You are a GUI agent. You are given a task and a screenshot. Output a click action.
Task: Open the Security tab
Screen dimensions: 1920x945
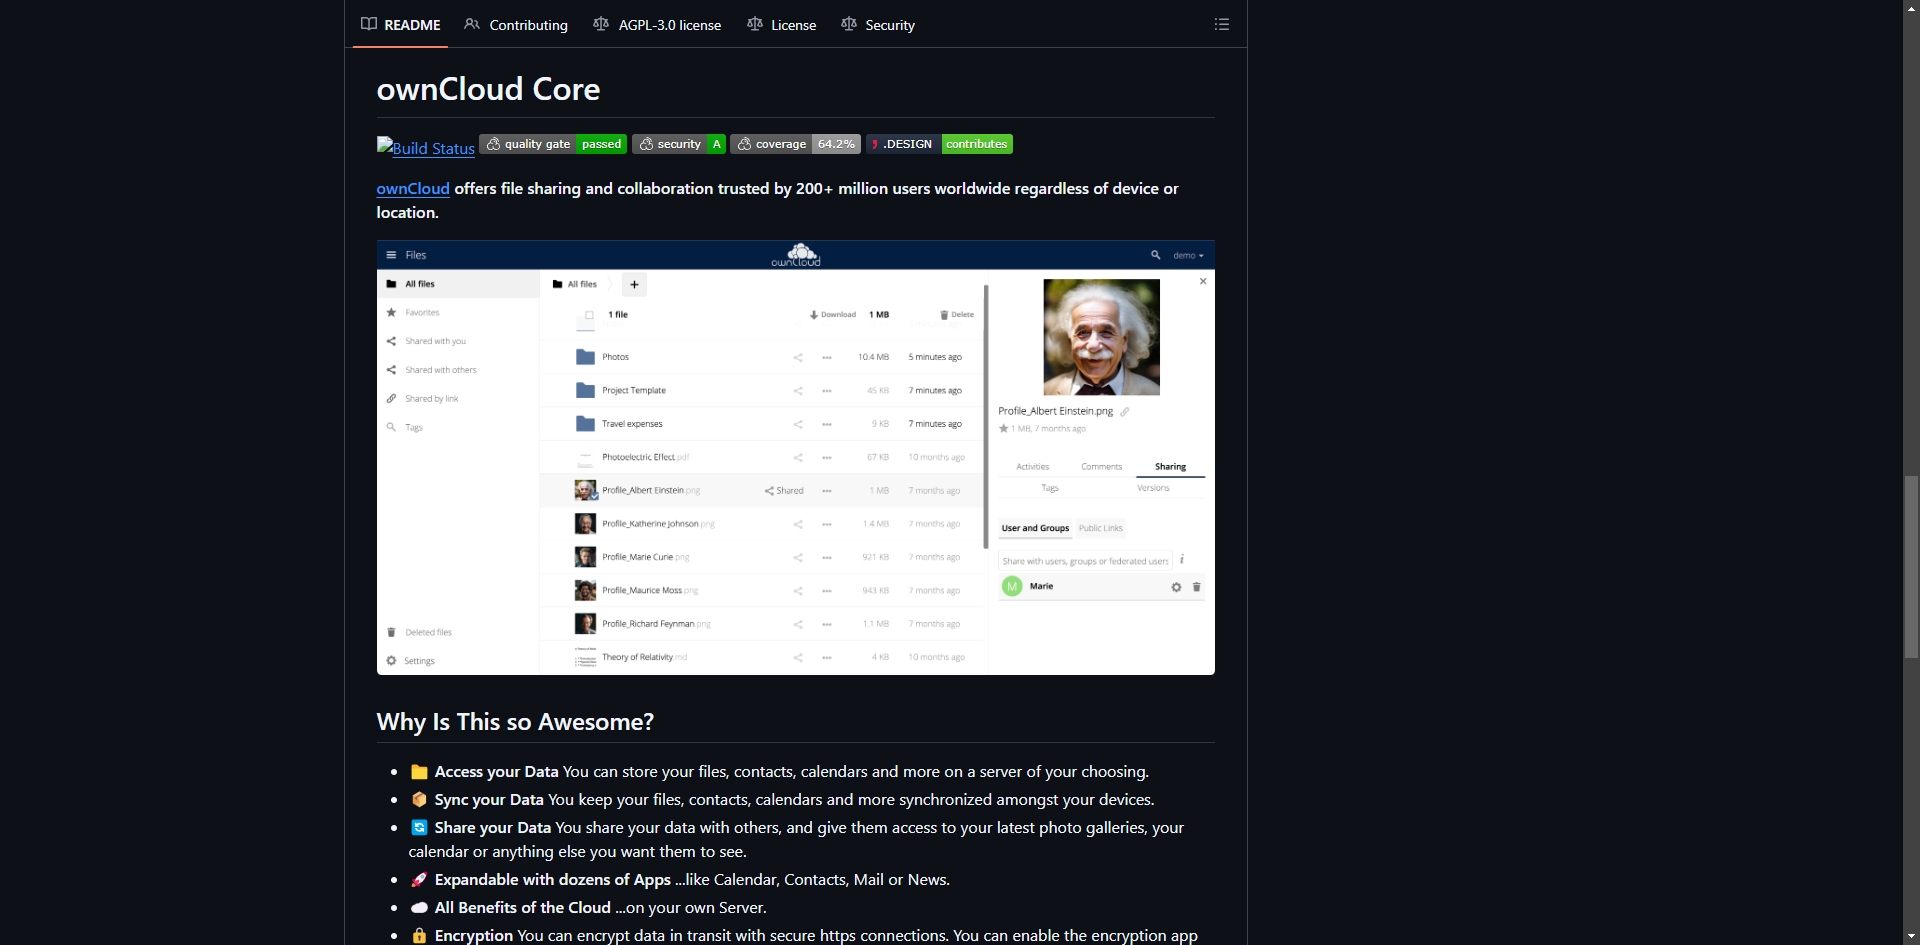tap(878, 24)
